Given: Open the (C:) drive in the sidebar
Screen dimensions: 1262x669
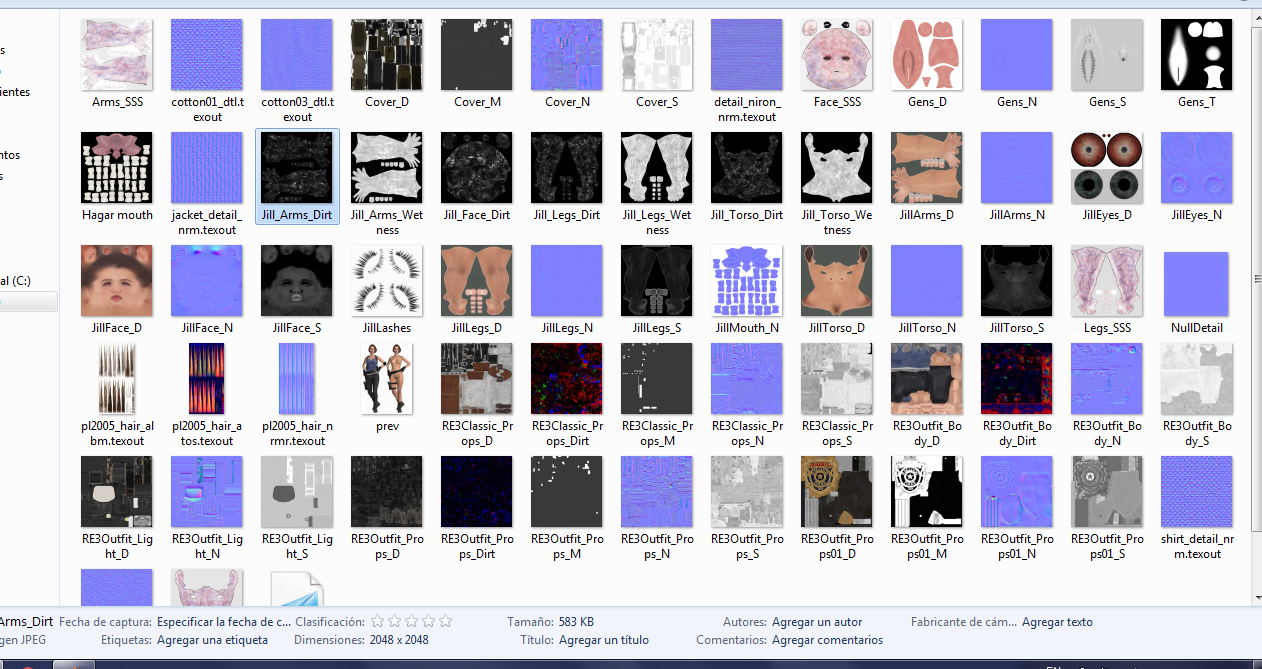Looking at the screenshot, I should pyautogui.click(x=15, y=281).
